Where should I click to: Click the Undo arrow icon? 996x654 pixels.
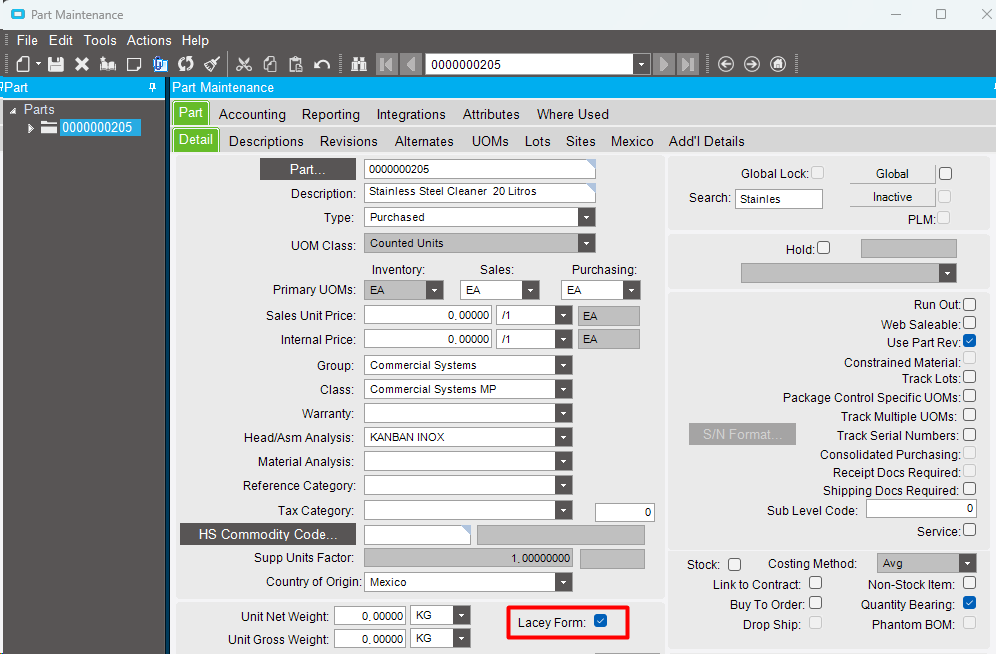coord(322,64)
